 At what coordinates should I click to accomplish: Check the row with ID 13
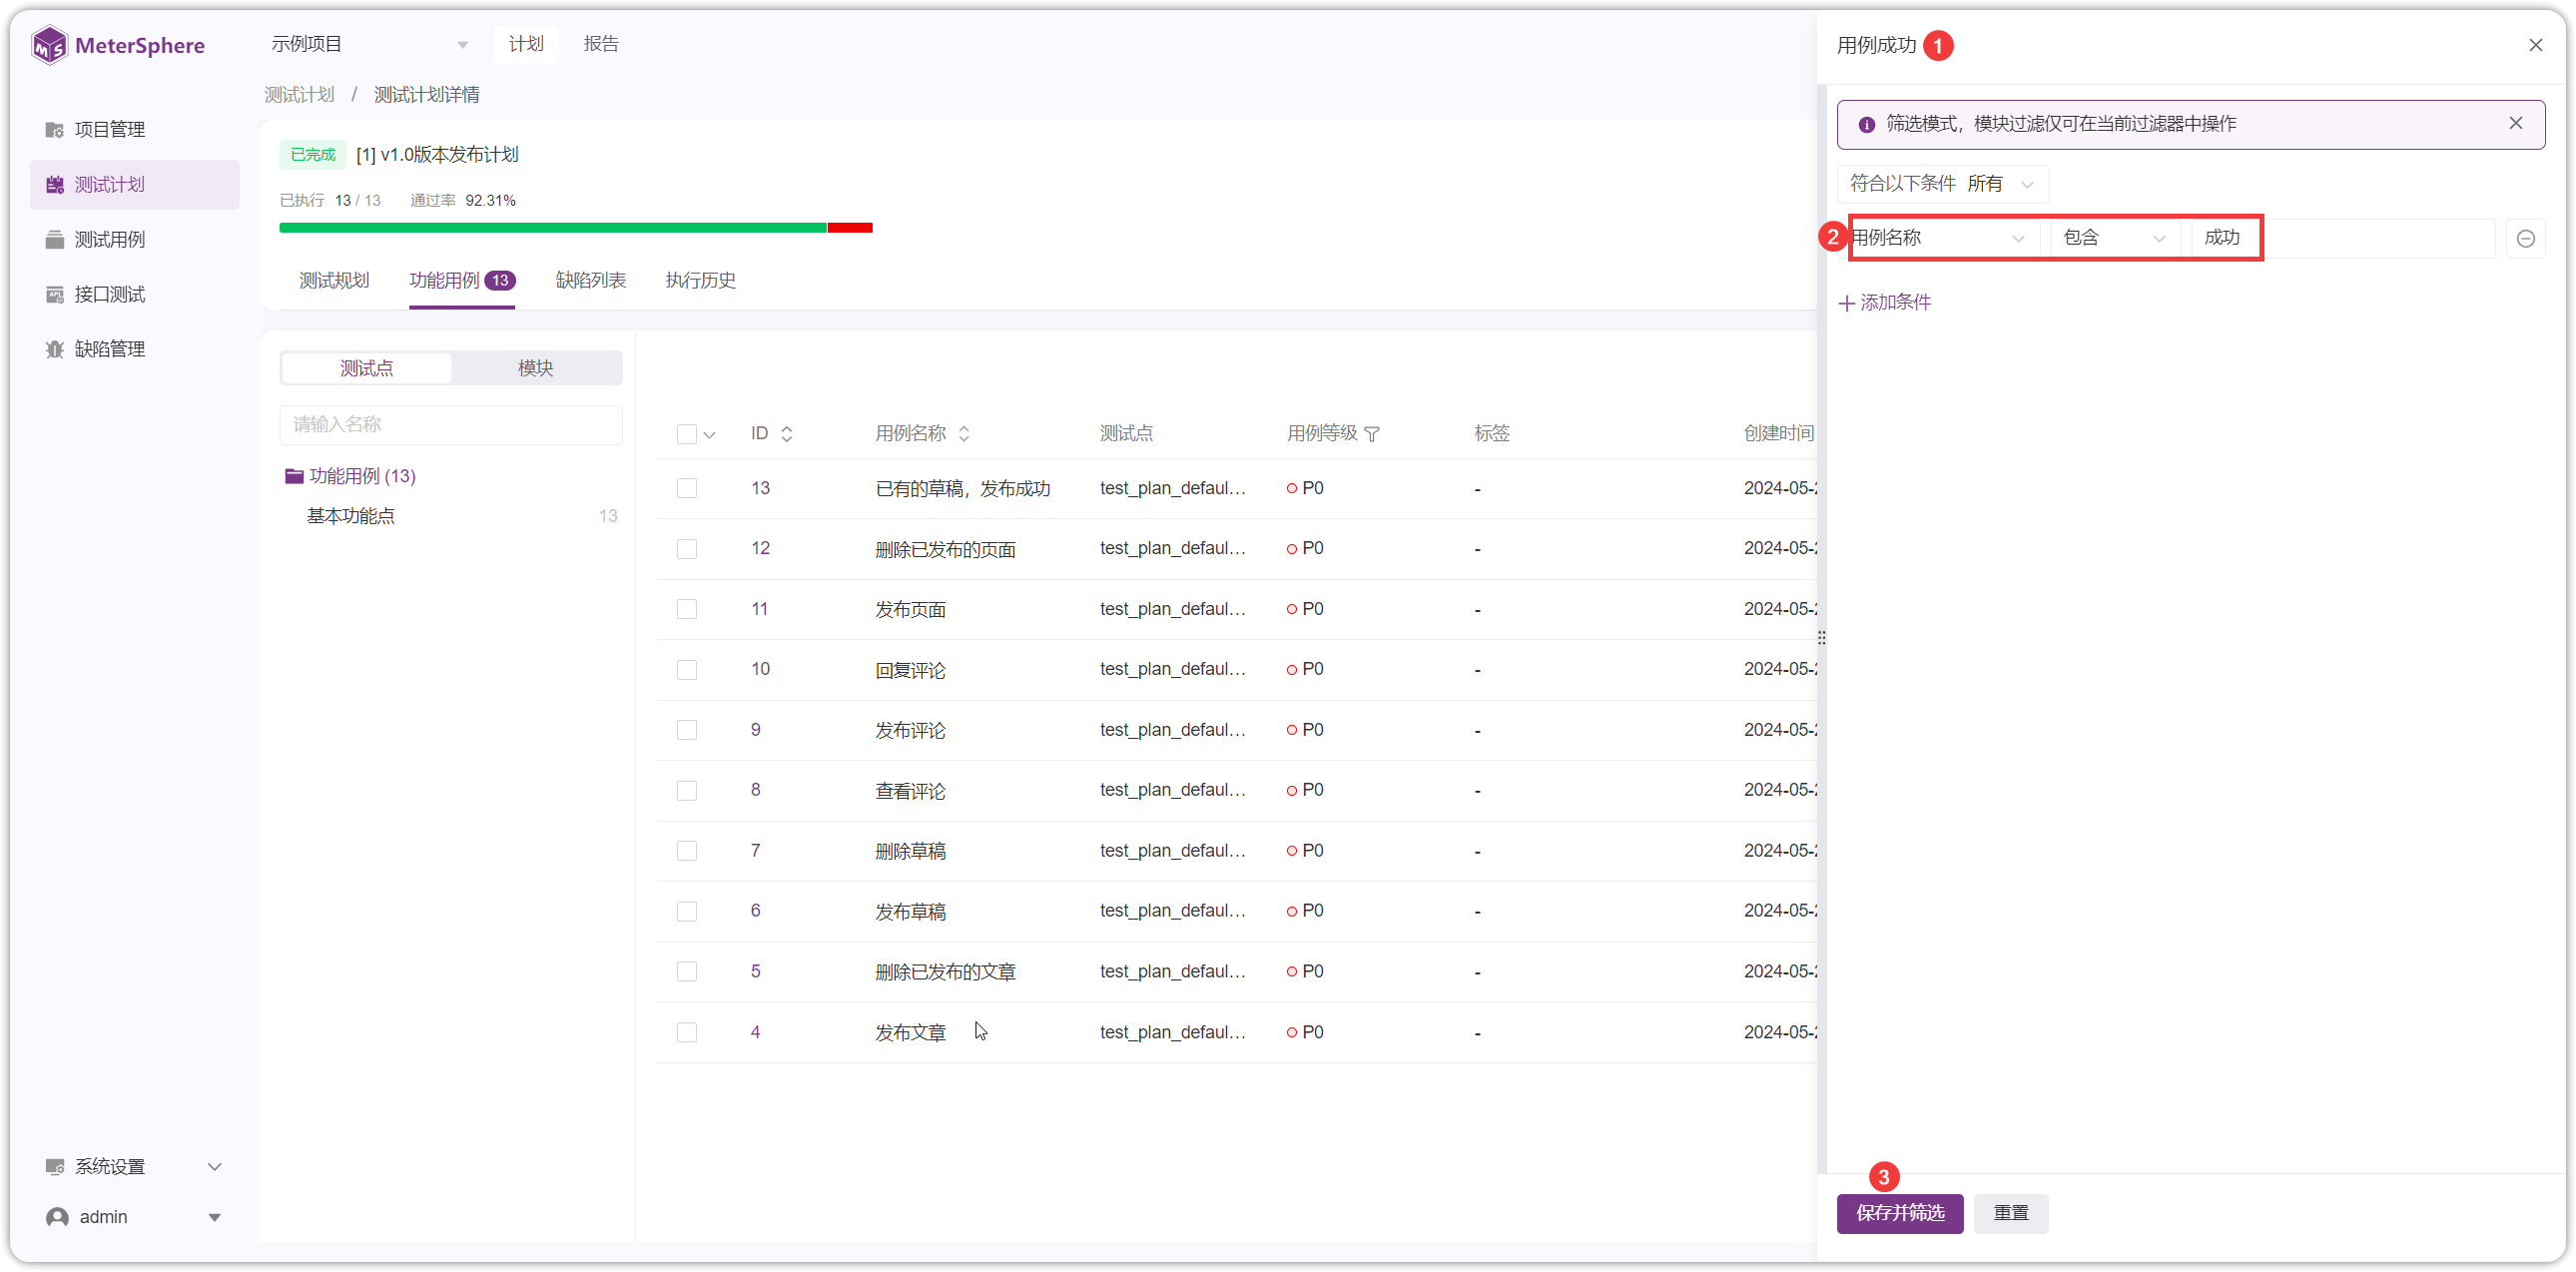[x=686, y=488]
